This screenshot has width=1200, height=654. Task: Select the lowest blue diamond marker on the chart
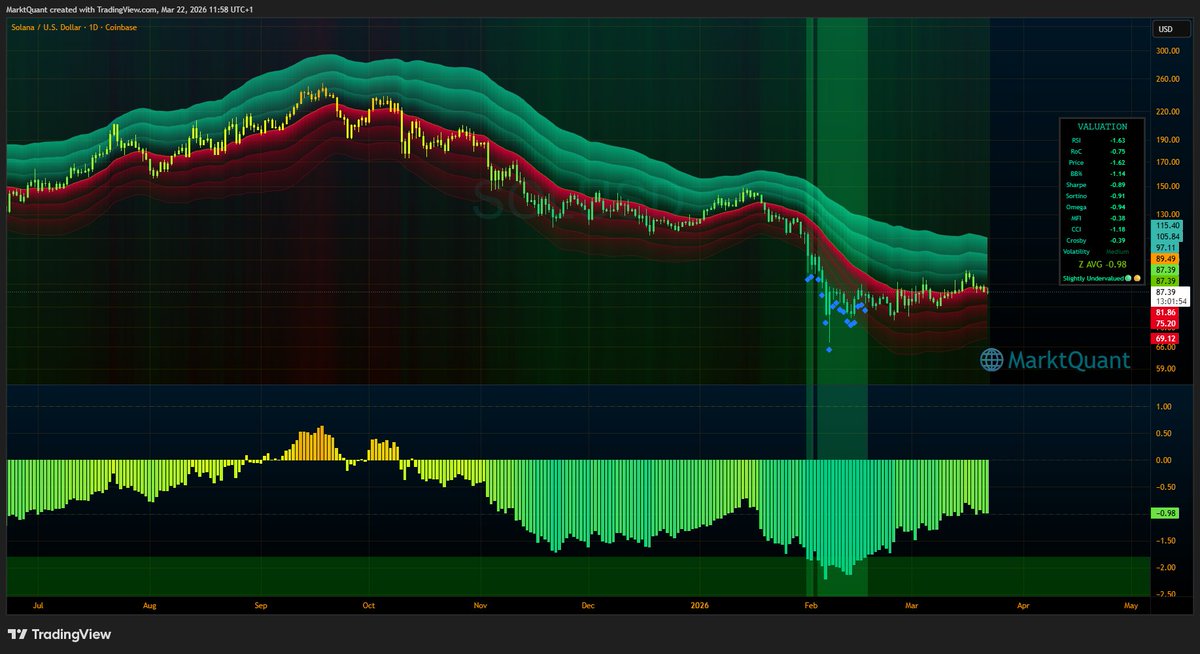pos(828,351)
